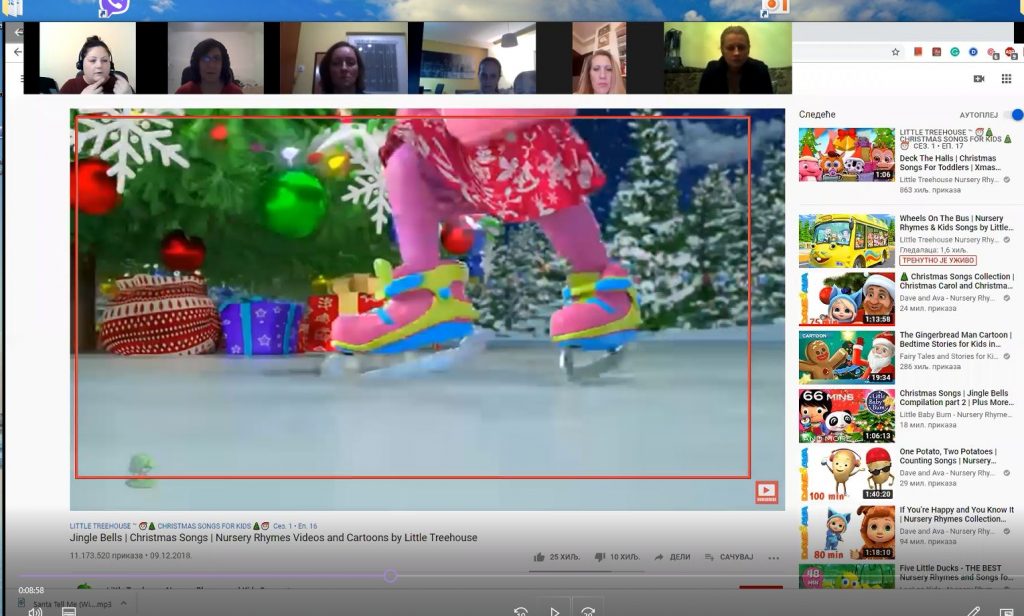
Task: Click the ДЕЛИ share button
Action: click(x=672, y=557)
